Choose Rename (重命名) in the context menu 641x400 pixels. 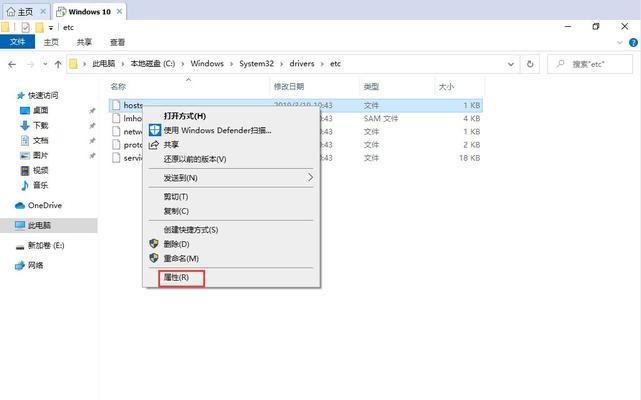click(x=181, y=258)
